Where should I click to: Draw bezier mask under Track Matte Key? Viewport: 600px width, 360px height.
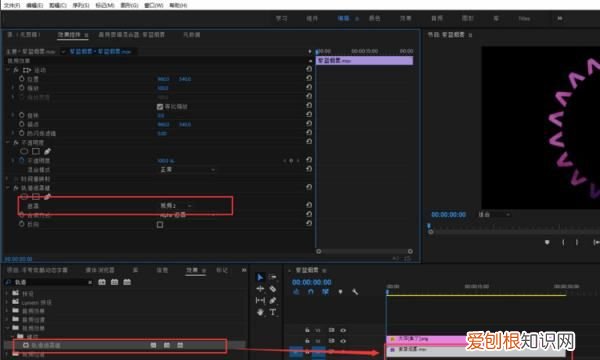coord(47,197)
